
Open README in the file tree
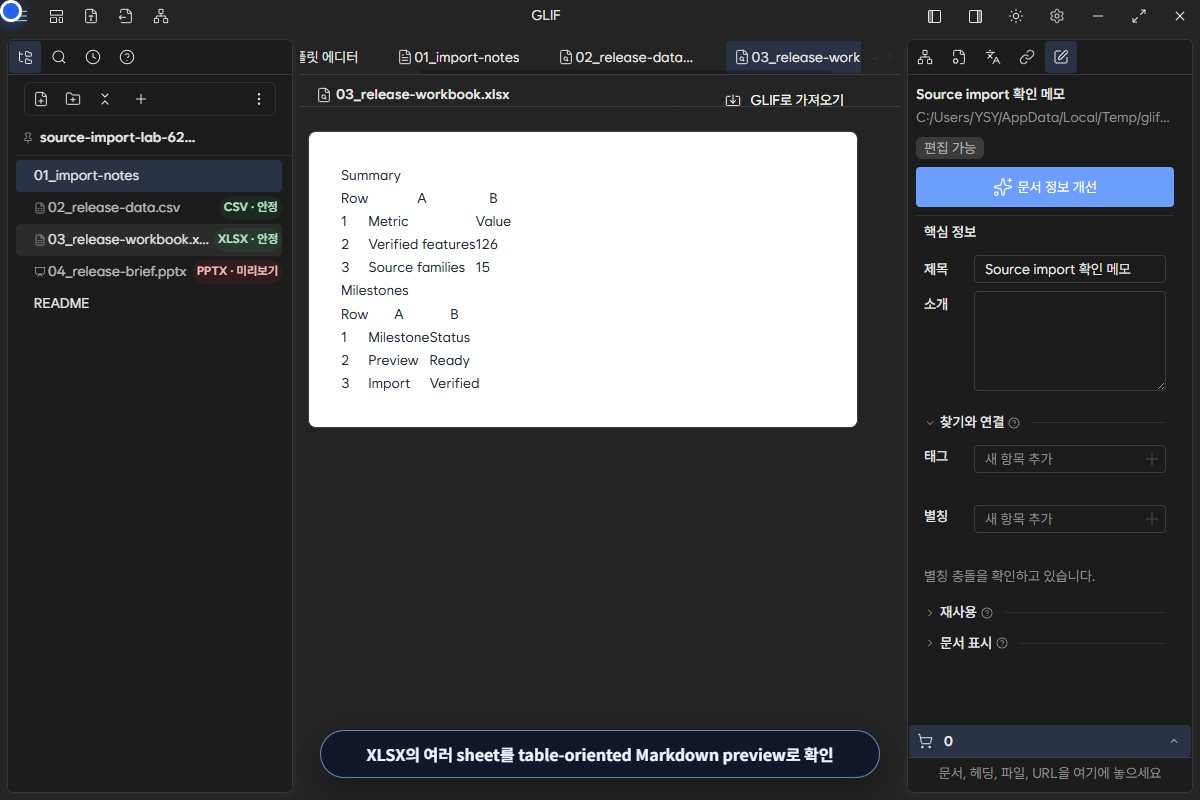pyautogui.click(x=149, y=303)
